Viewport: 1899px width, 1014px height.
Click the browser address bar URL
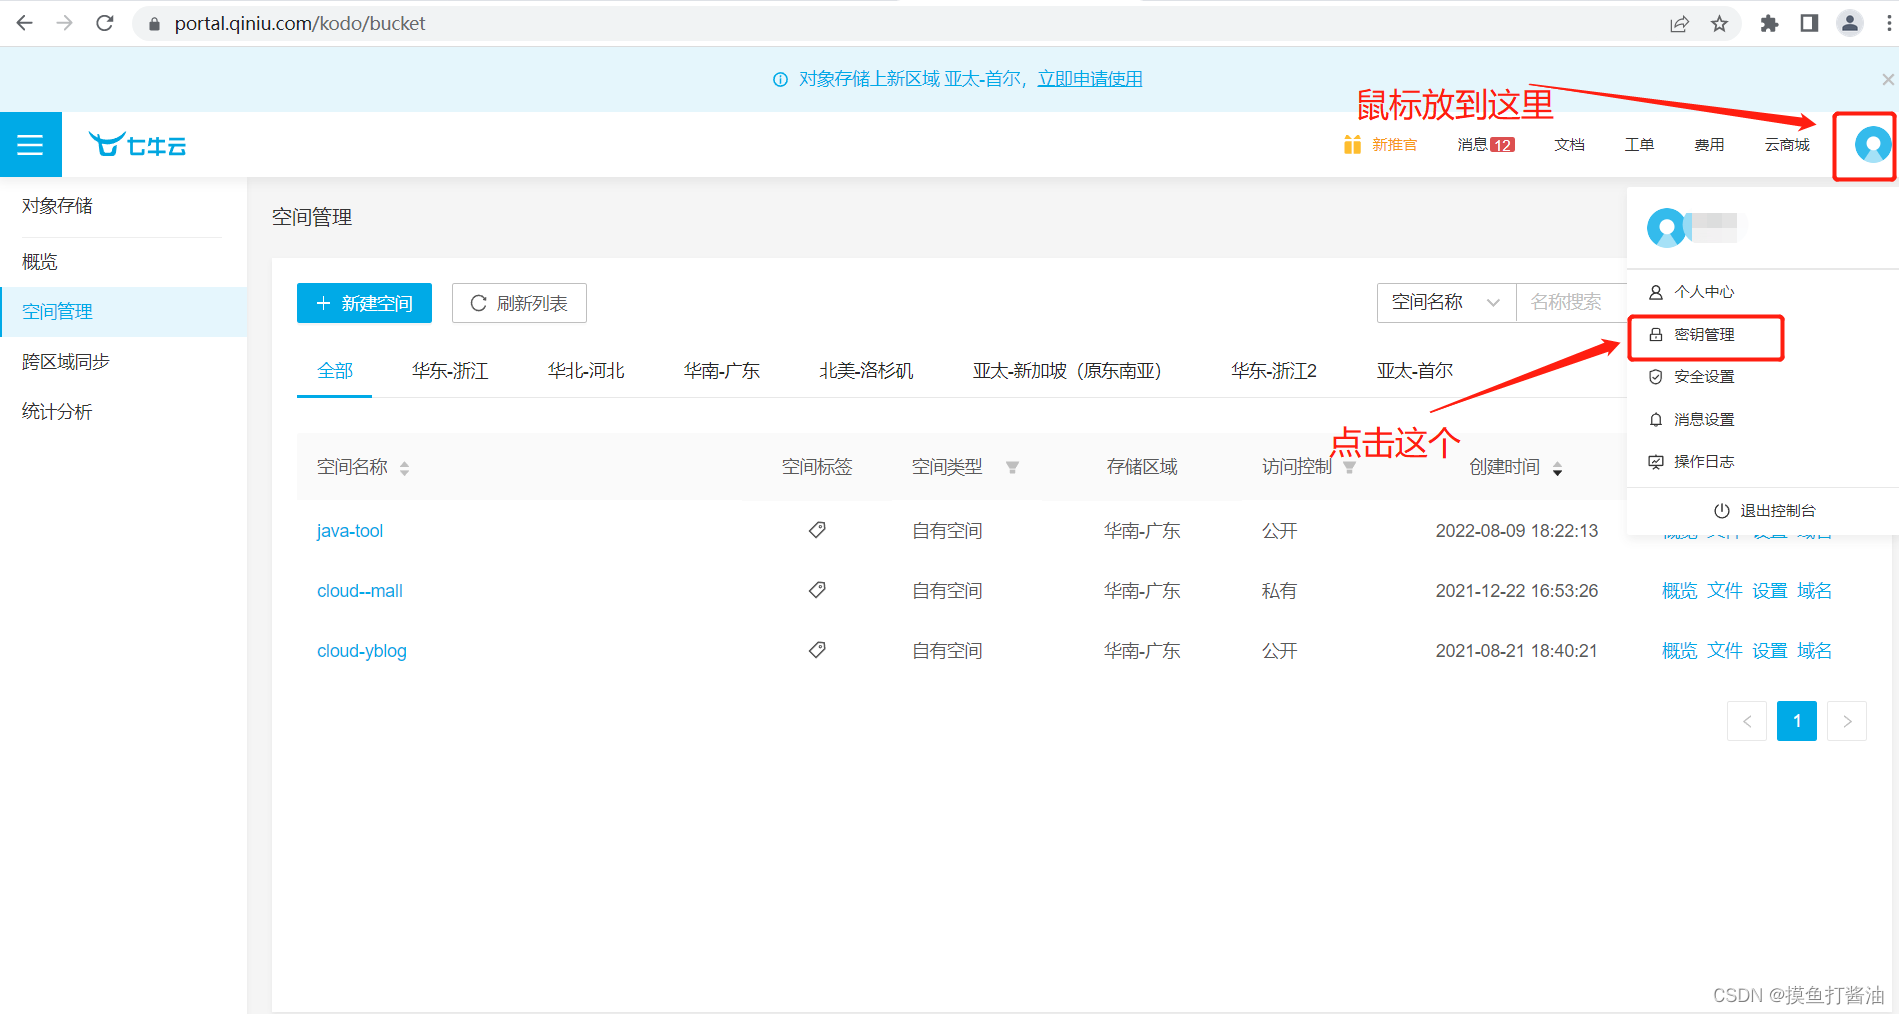tap(300, 23)
